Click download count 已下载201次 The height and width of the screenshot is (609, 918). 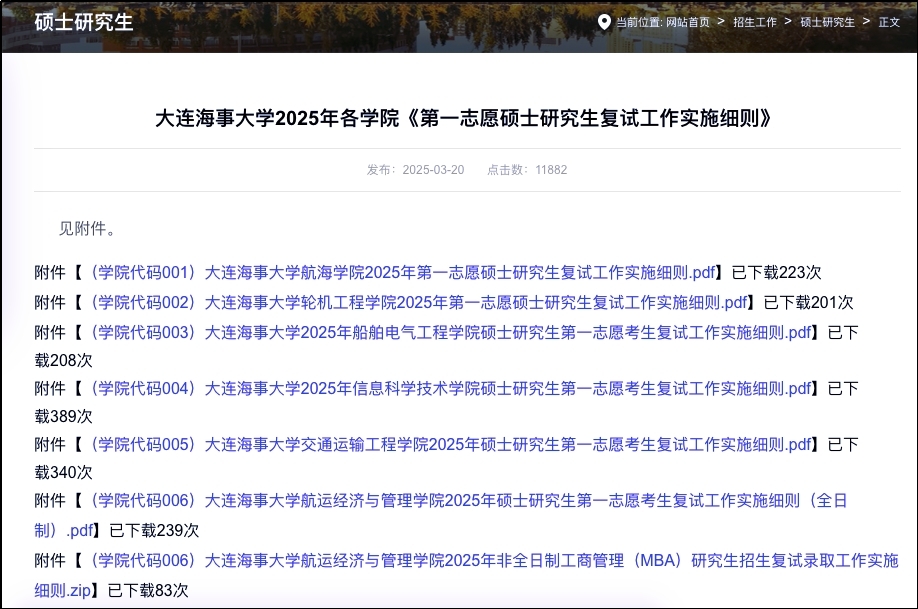point(809,302)
